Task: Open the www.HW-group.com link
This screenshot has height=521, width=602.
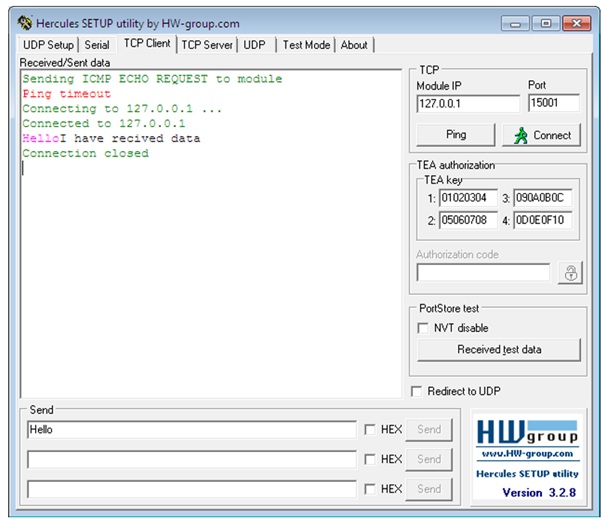Action: [528, 453]
